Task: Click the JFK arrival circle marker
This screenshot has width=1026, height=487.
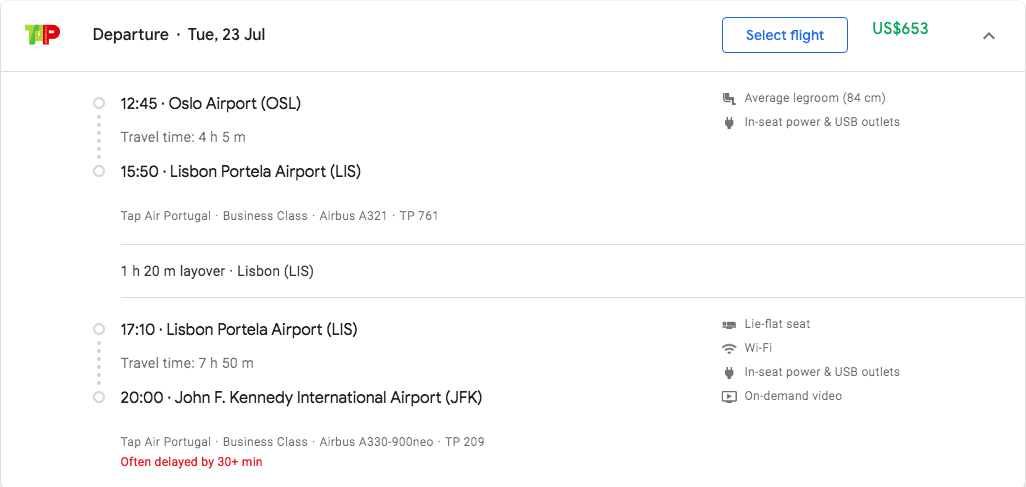Action: (99, 397)
